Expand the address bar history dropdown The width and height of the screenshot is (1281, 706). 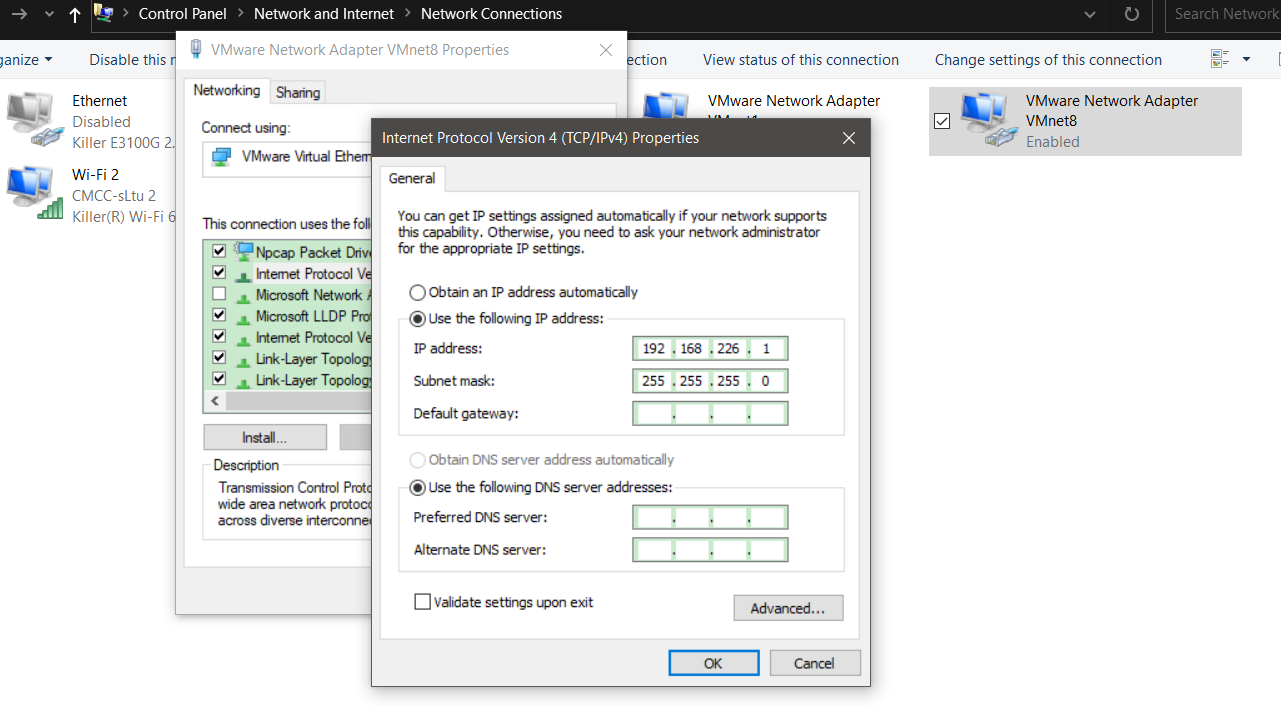pyautogui.click(x=1091, y=14)
